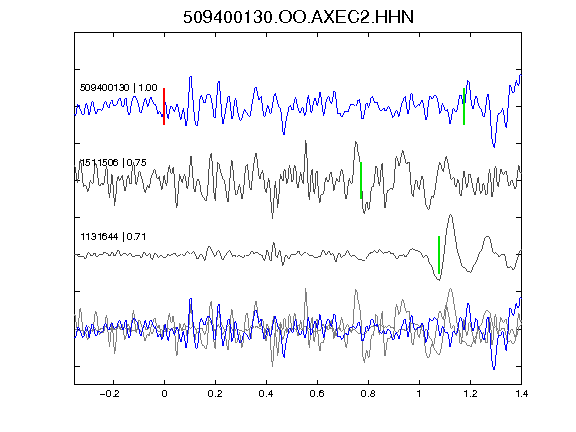Click the red pick marker at time zero

[x=164, y=107]
